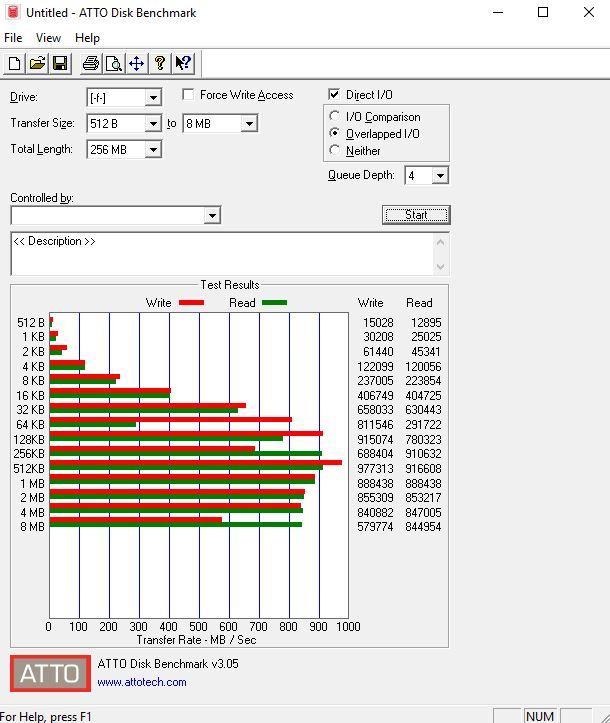Click the Print toolbar icon

click(x=90, y=63)
